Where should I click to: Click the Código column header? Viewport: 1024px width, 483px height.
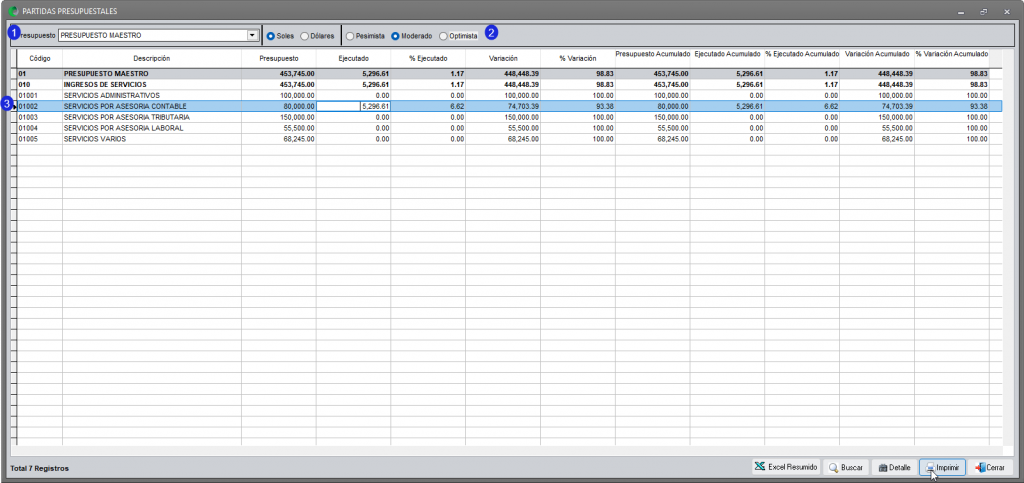coord(40,58)
